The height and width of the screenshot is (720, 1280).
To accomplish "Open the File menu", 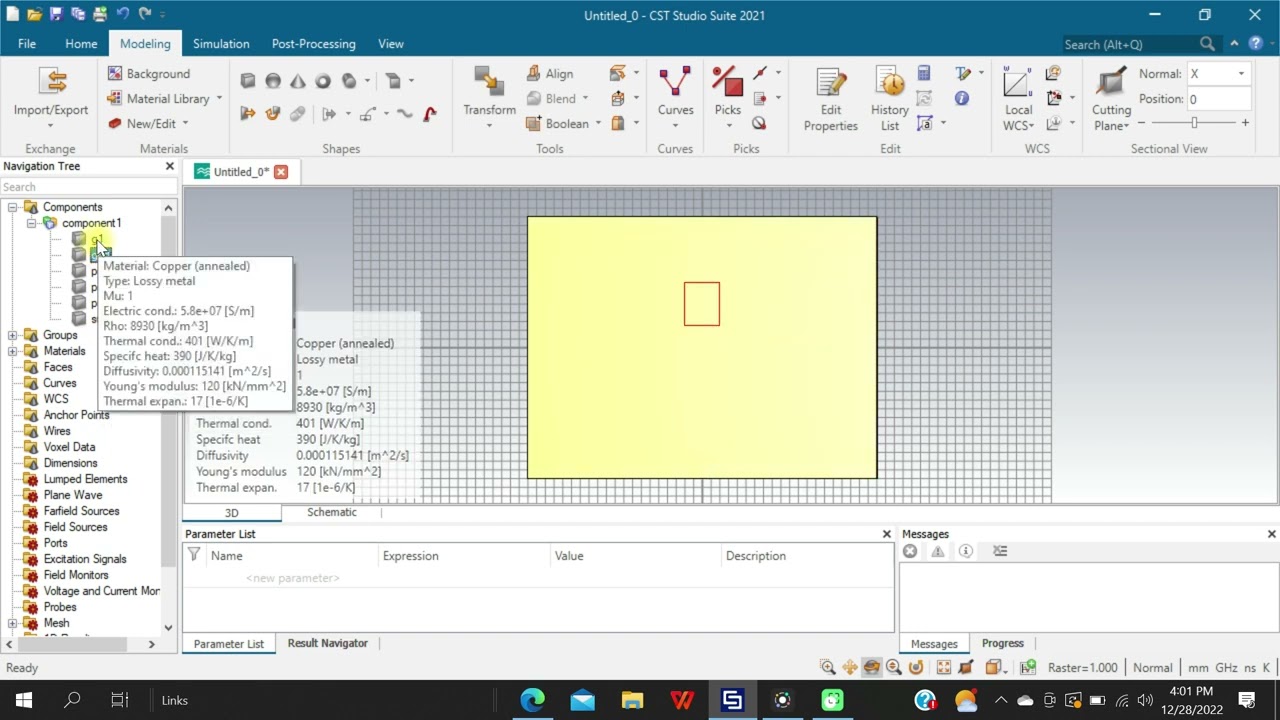I will tap(27, 44).
